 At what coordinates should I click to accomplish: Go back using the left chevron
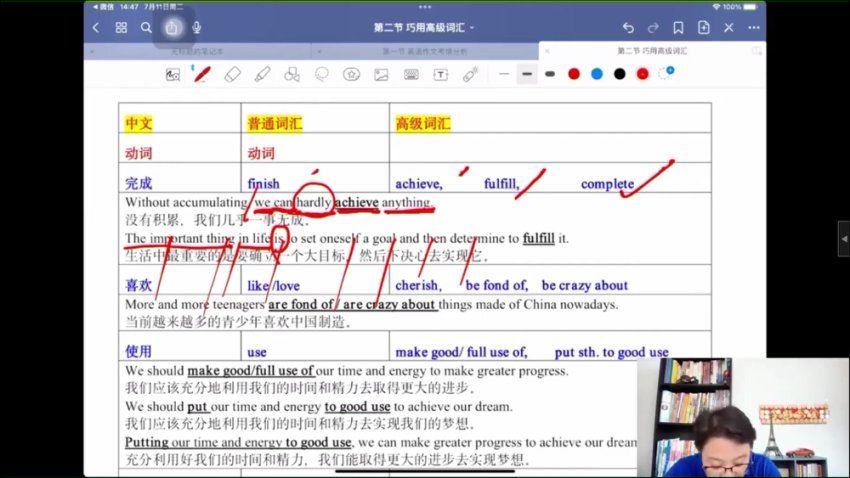[x=96, y=28]
